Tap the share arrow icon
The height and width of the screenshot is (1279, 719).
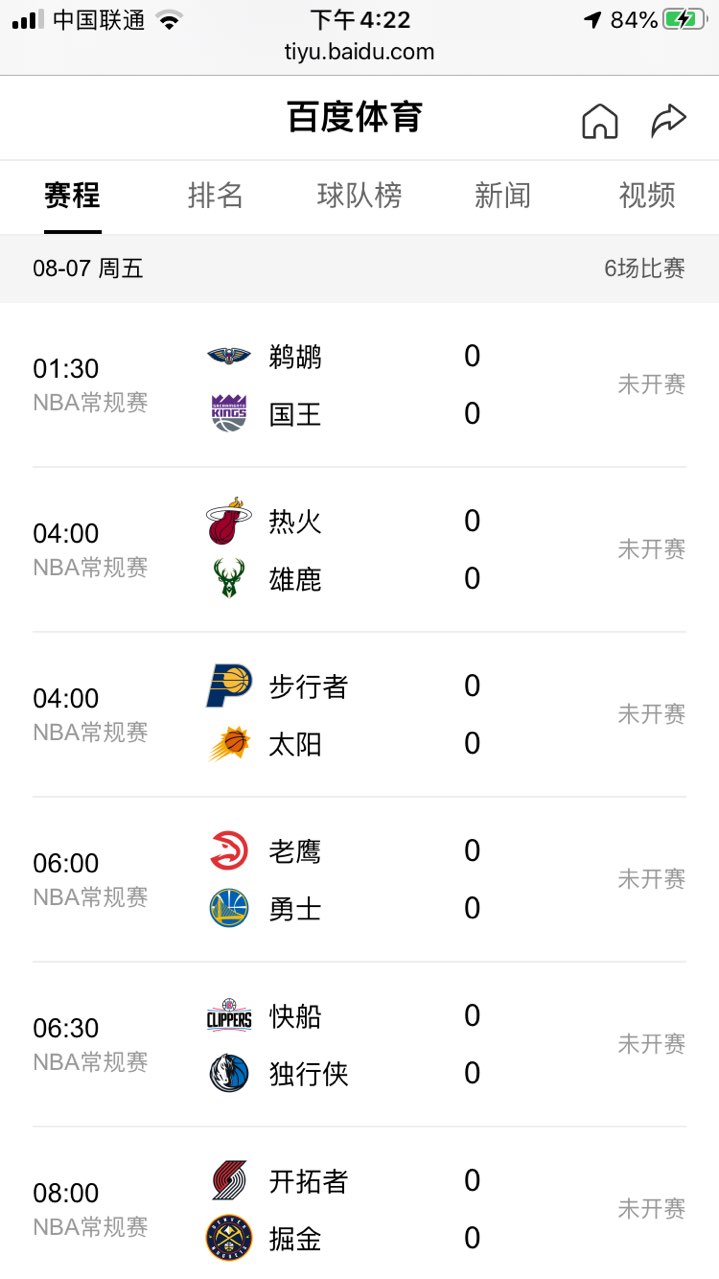(x=668, y=121)
